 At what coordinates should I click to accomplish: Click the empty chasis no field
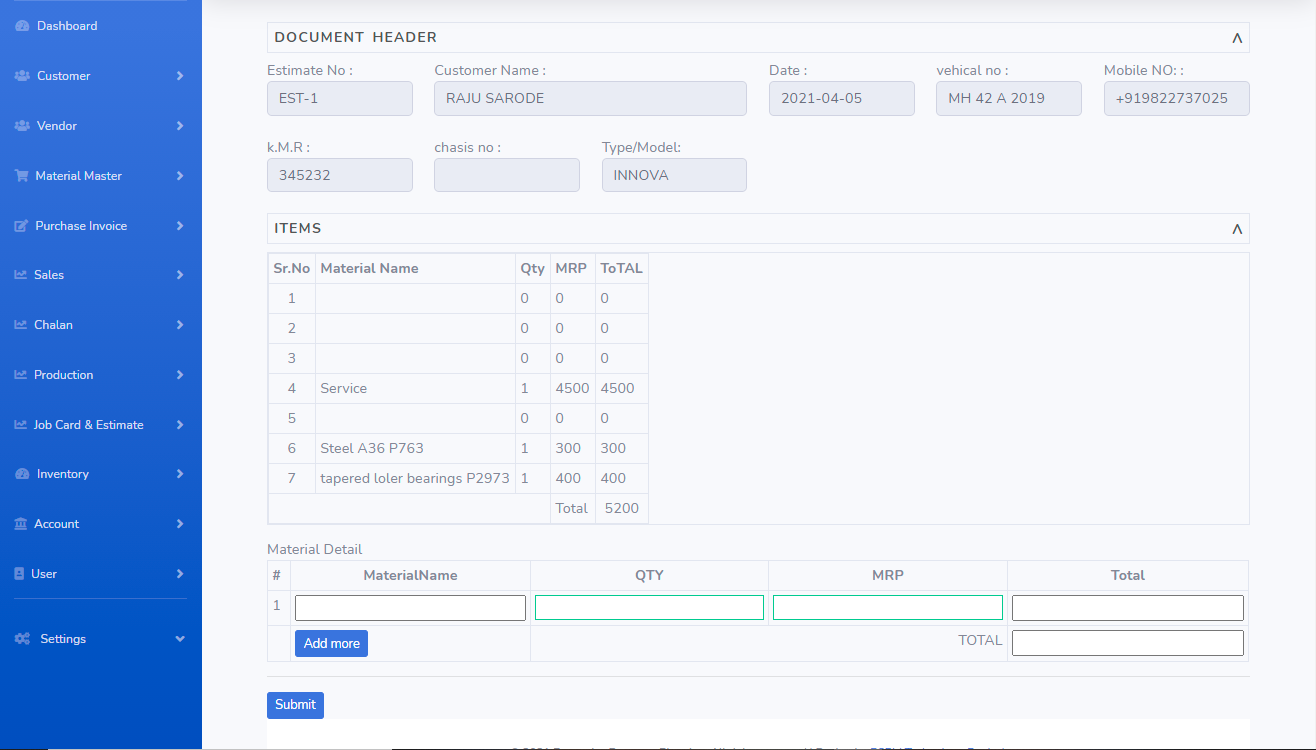pyautogui.click(x=507, y=175)
